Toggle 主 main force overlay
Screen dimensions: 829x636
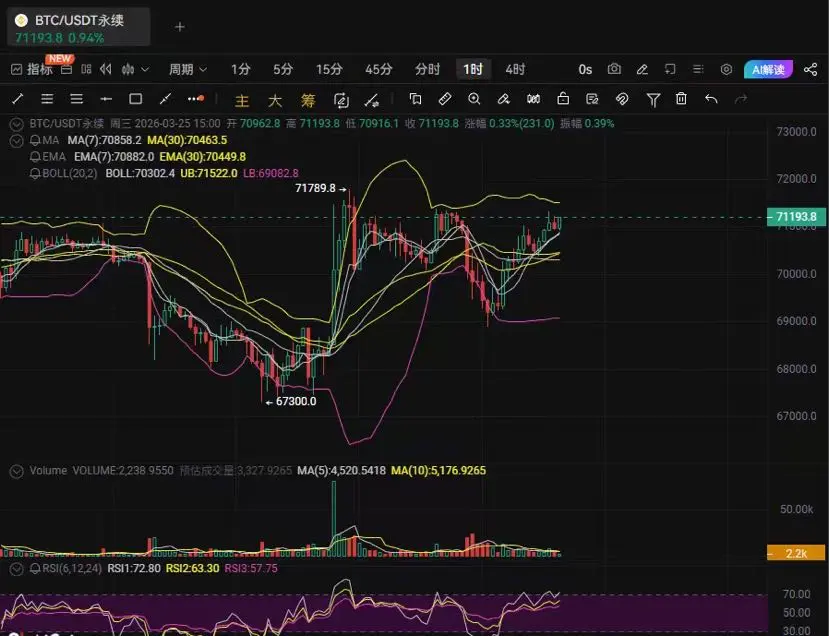pyautogui.click(x=242, y=100)
